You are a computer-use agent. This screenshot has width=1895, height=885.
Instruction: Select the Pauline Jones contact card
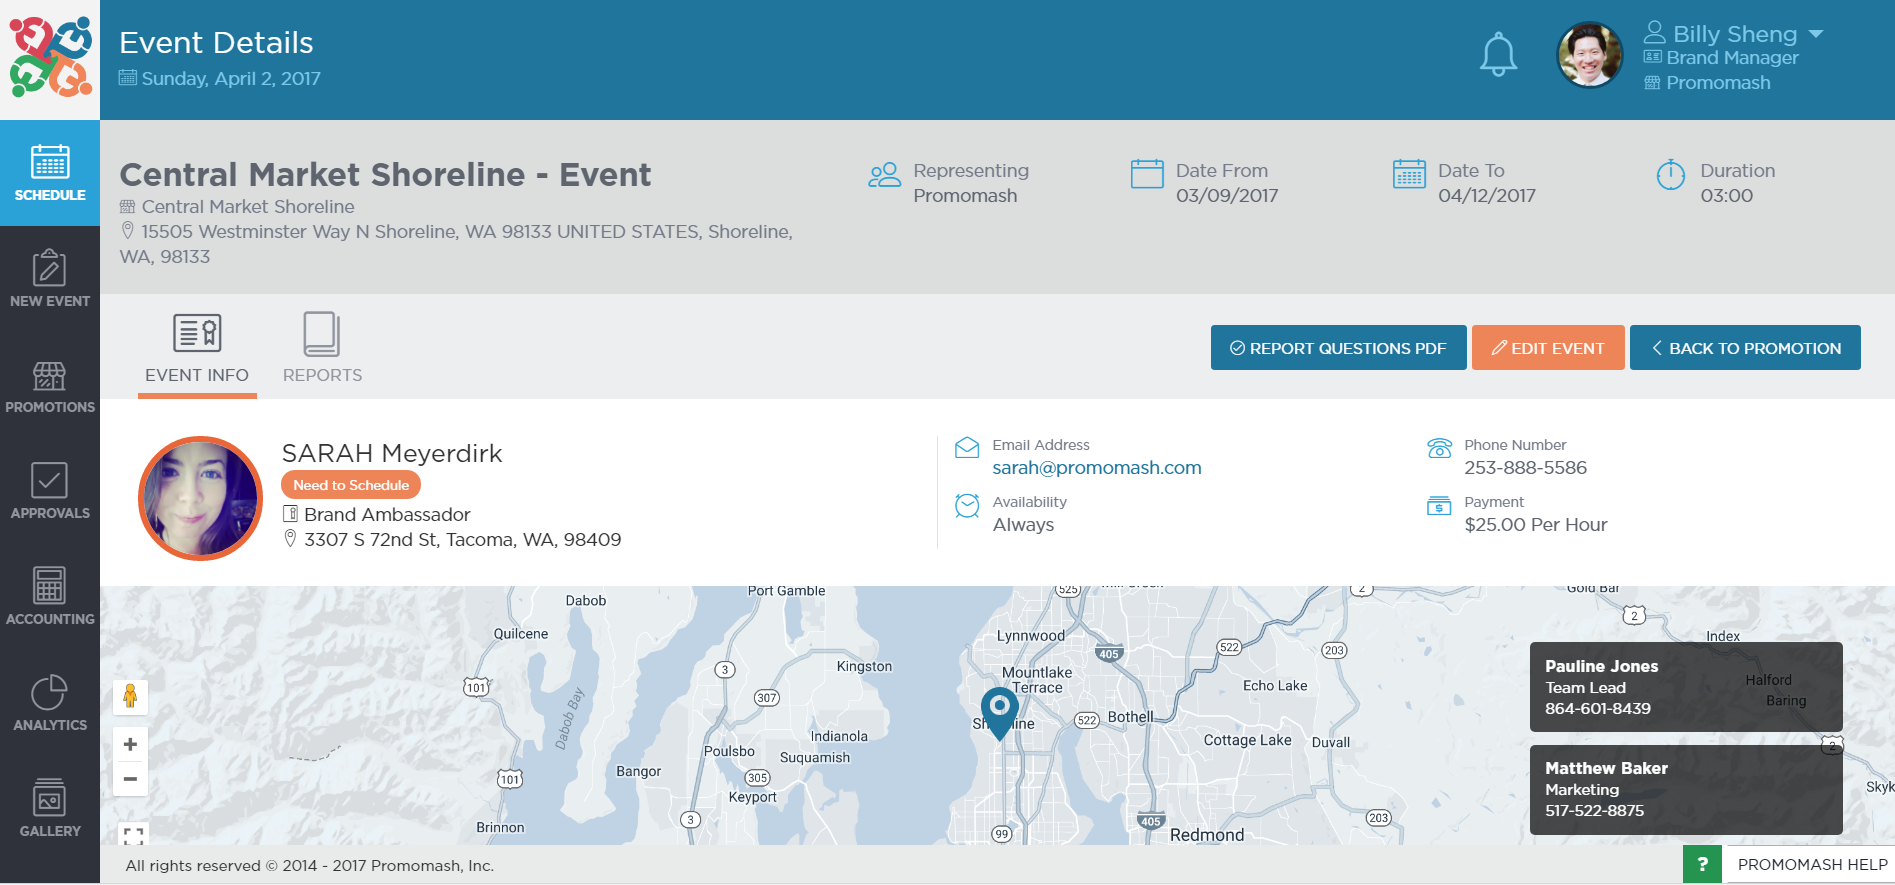pos(1686,687)
